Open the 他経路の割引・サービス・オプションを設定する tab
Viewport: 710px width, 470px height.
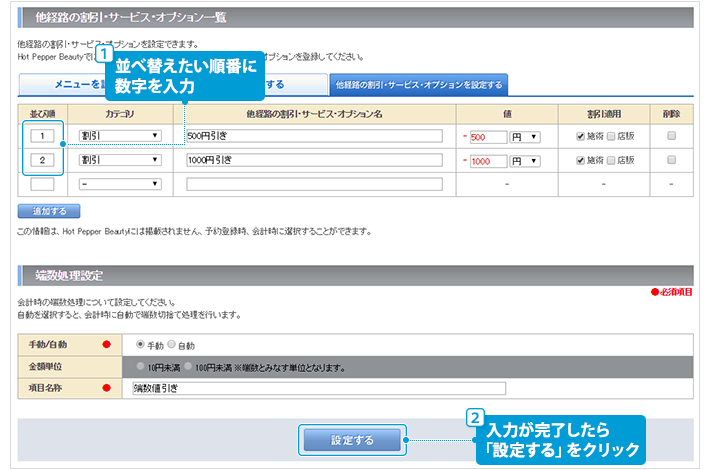pos(419,86)
